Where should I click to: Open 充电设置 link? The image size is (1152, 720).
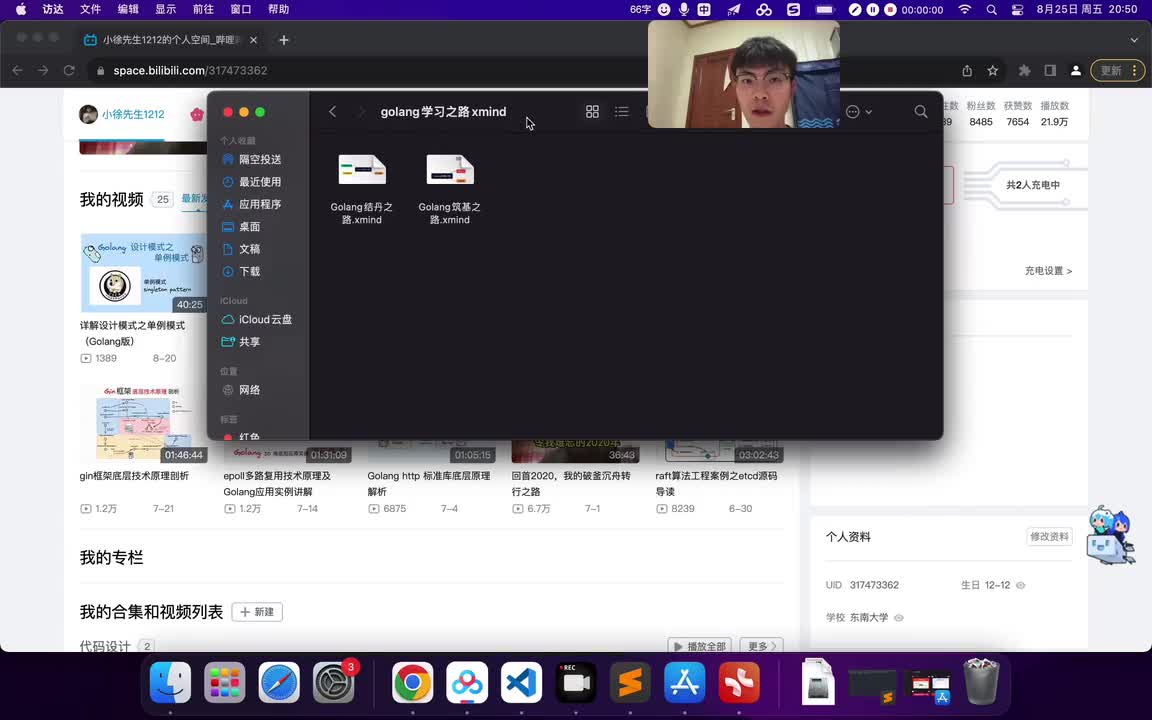coord(1048,271)
